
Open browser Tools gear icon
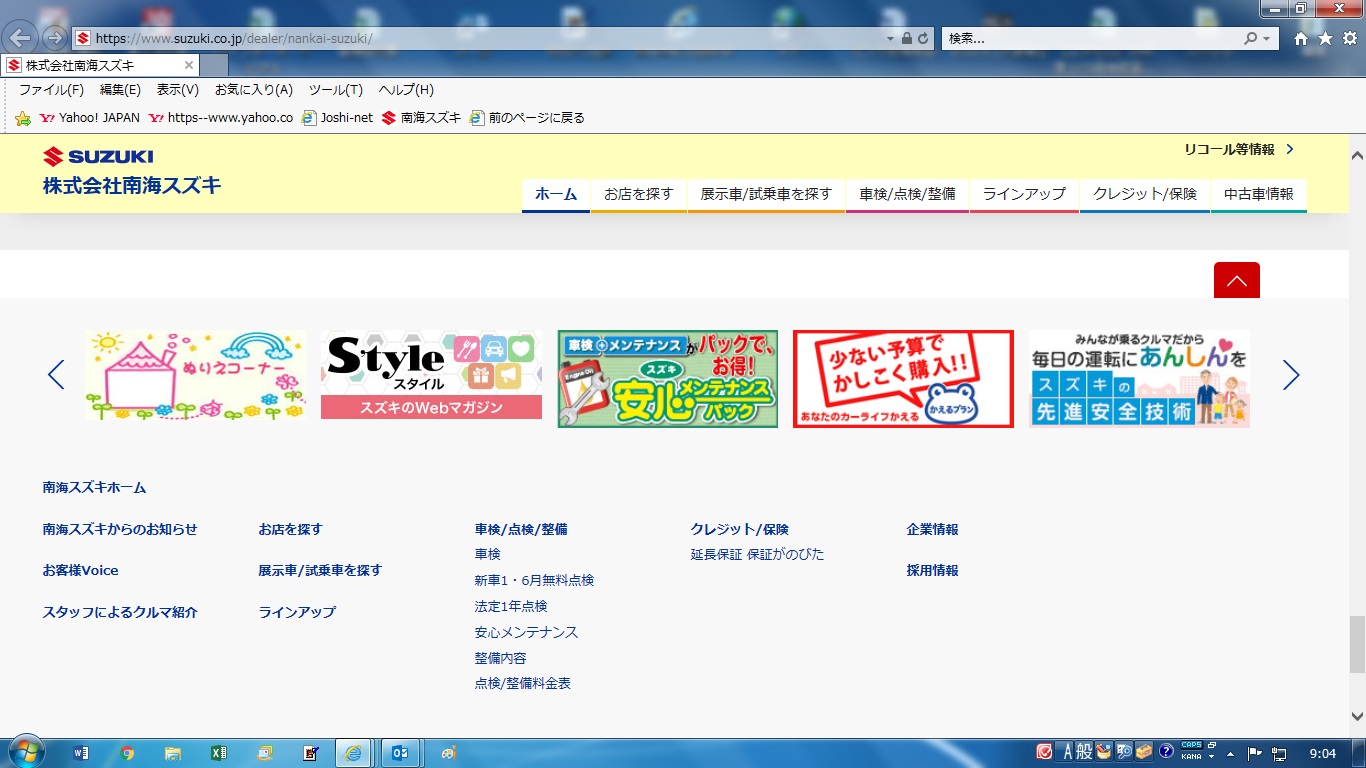[1349, 38]
